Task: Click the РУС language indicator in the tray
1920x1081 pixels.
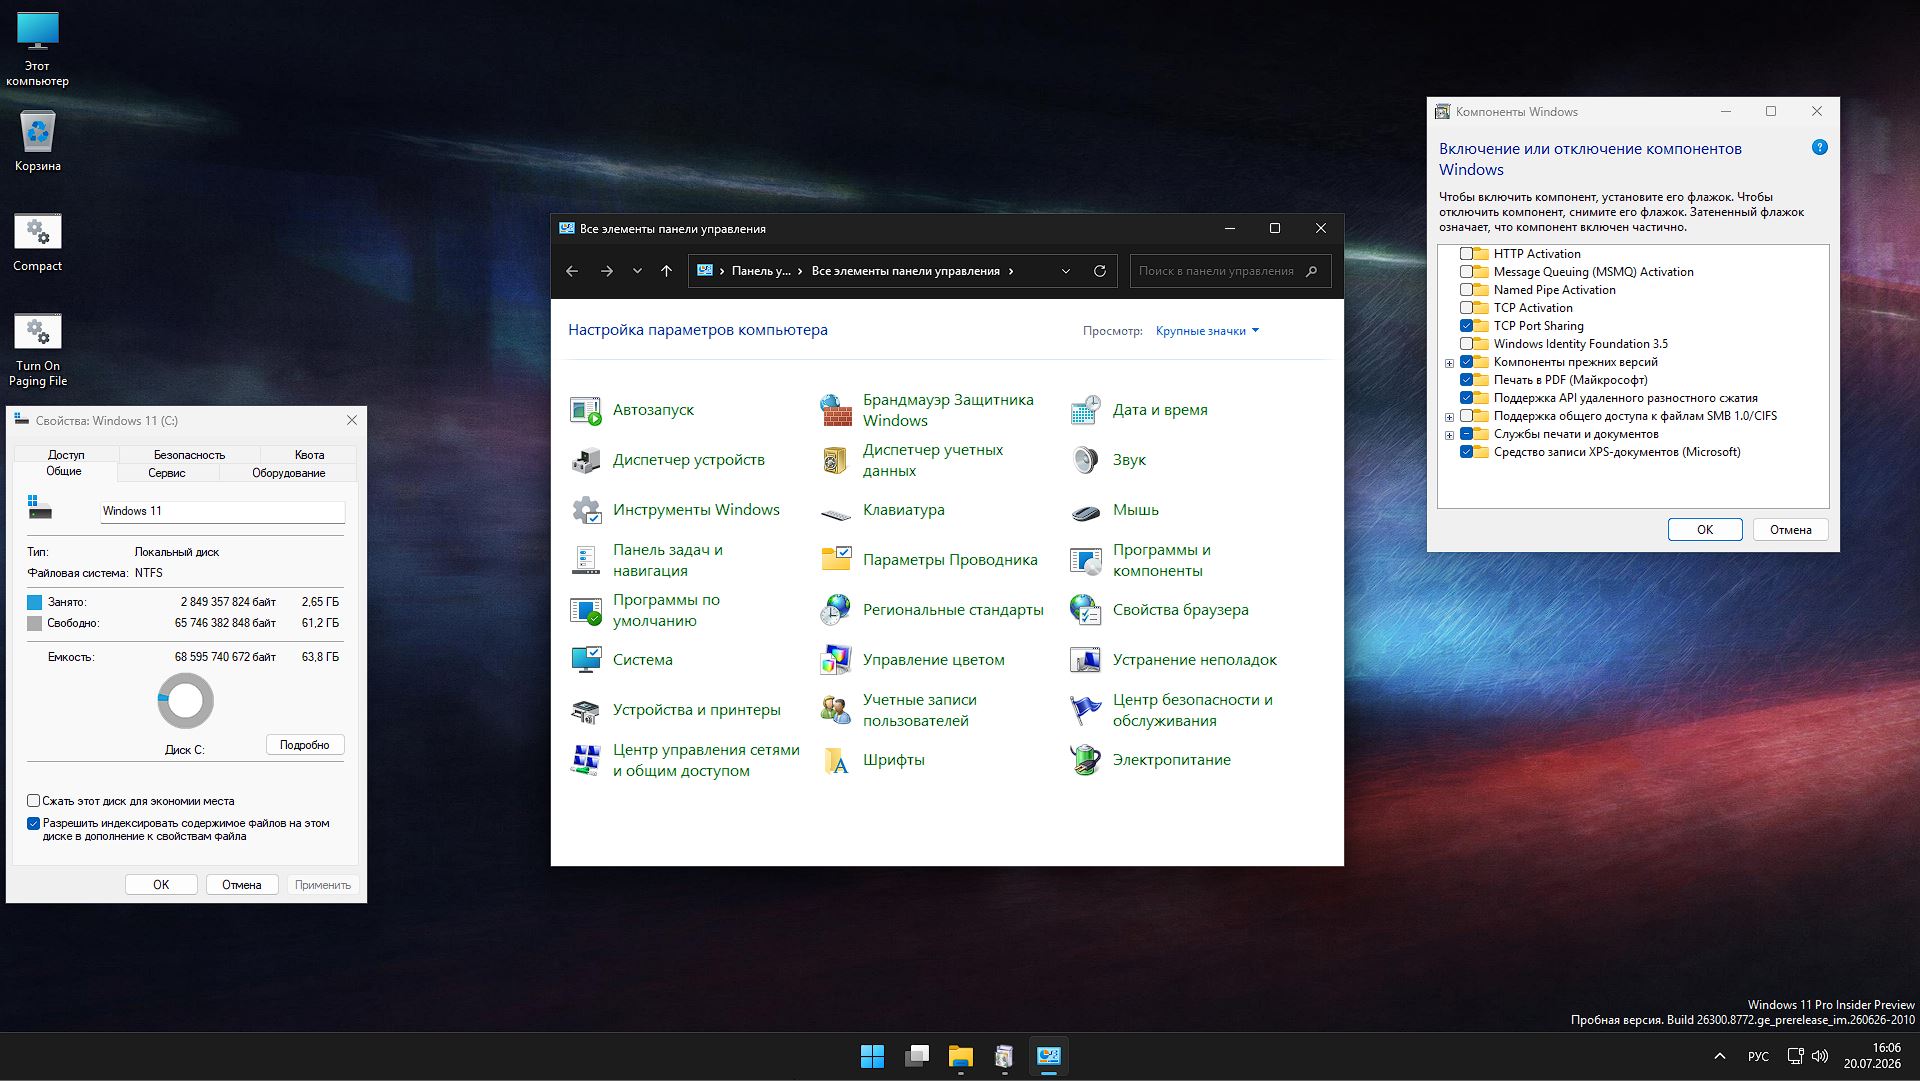Action: 1758,1057
